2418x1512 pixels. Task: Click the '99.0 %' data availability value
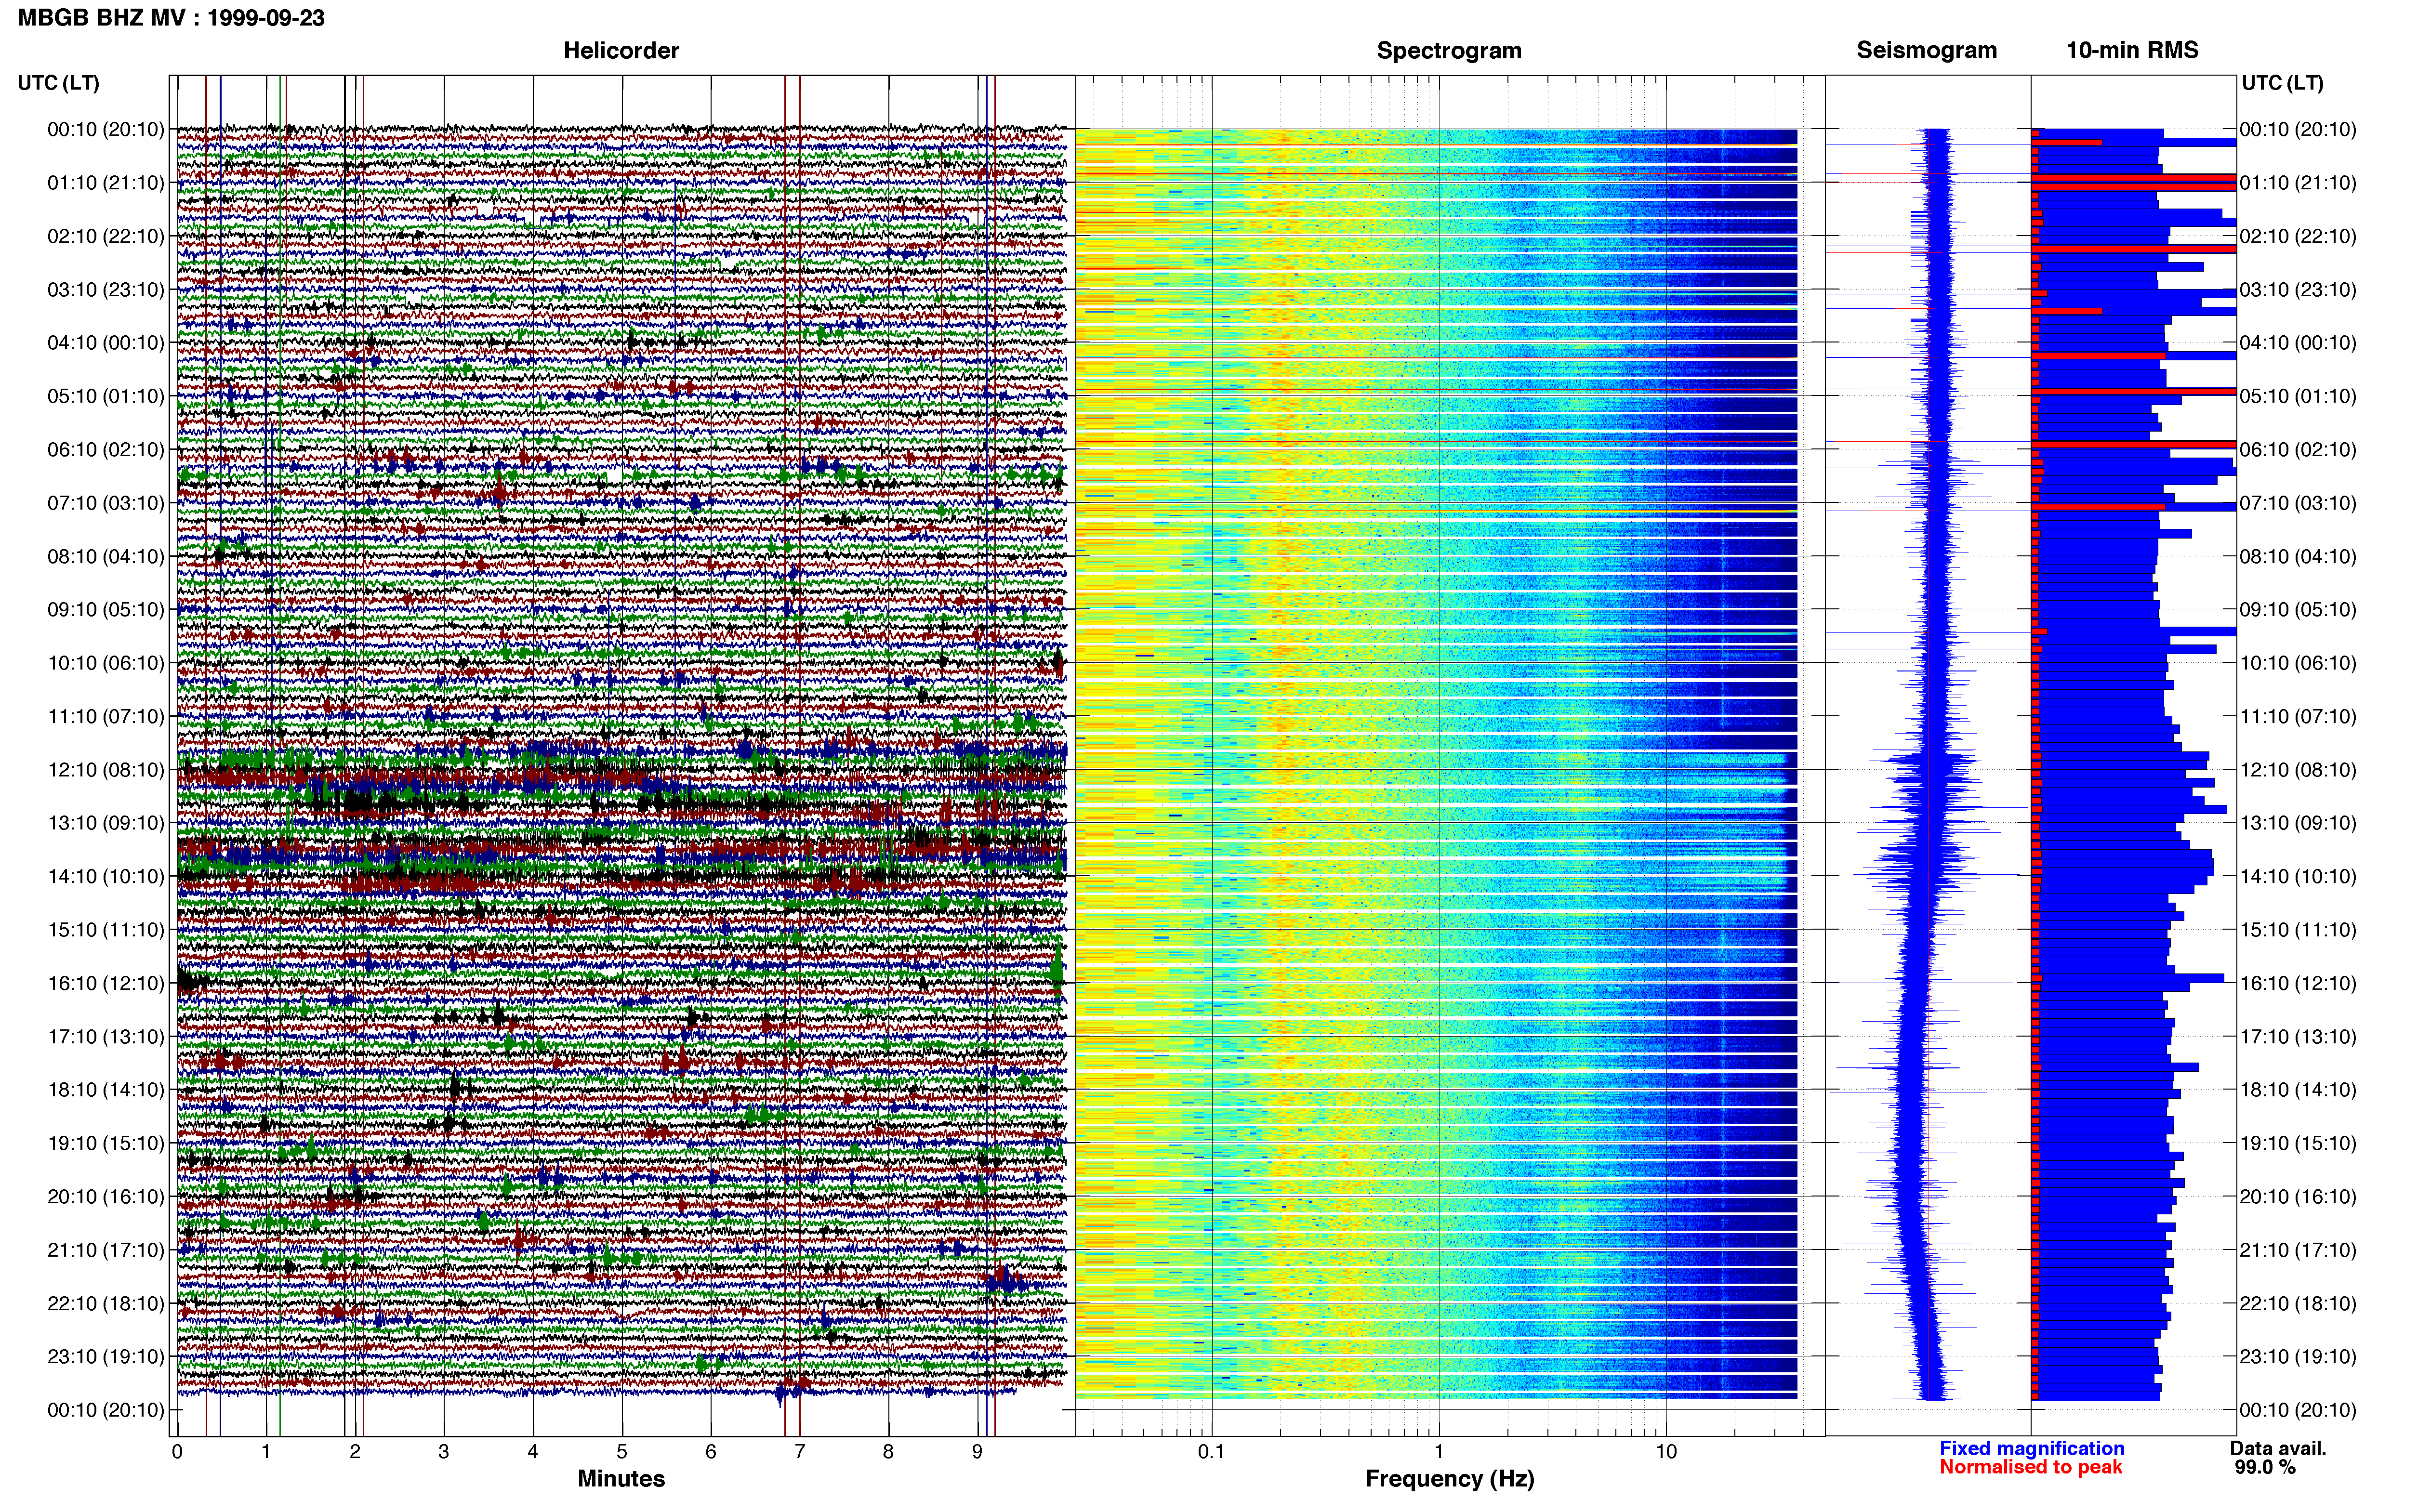[x=2265, y=1467]
